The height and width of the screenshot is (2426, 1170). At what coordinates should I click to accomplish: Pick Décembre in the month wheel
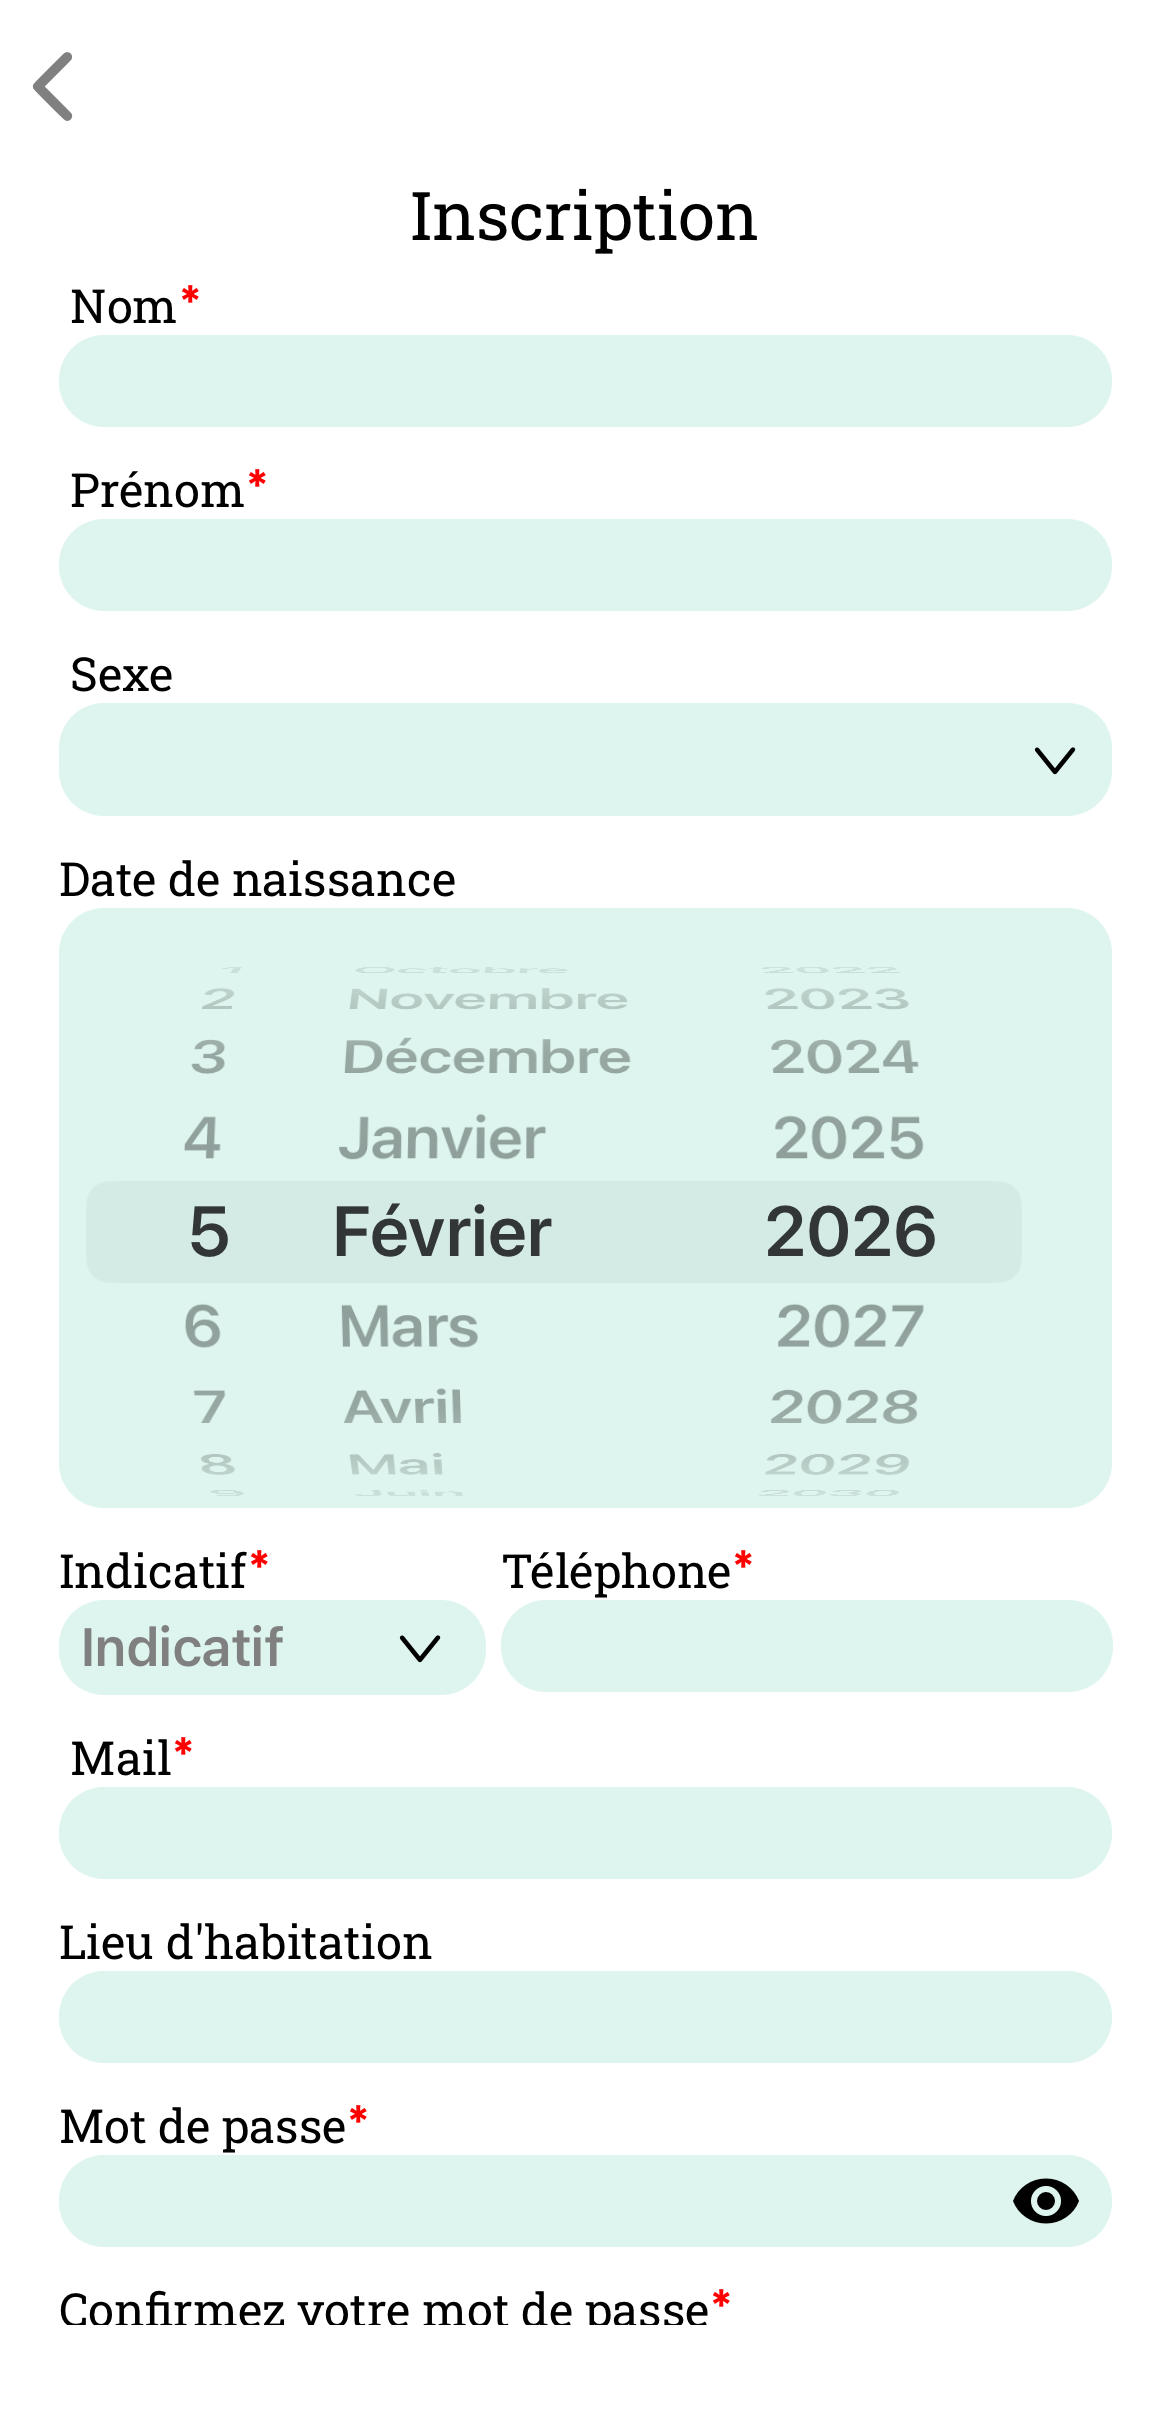[x=486, y=1057]
